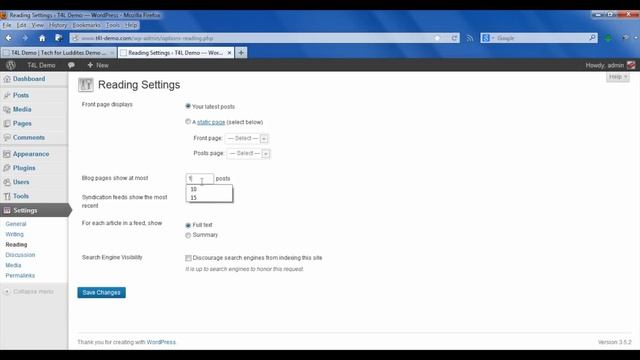The width and height of the screenshot is (640, 360).
Task: Click the green downloads arrow icon
Action: [608, 38]
